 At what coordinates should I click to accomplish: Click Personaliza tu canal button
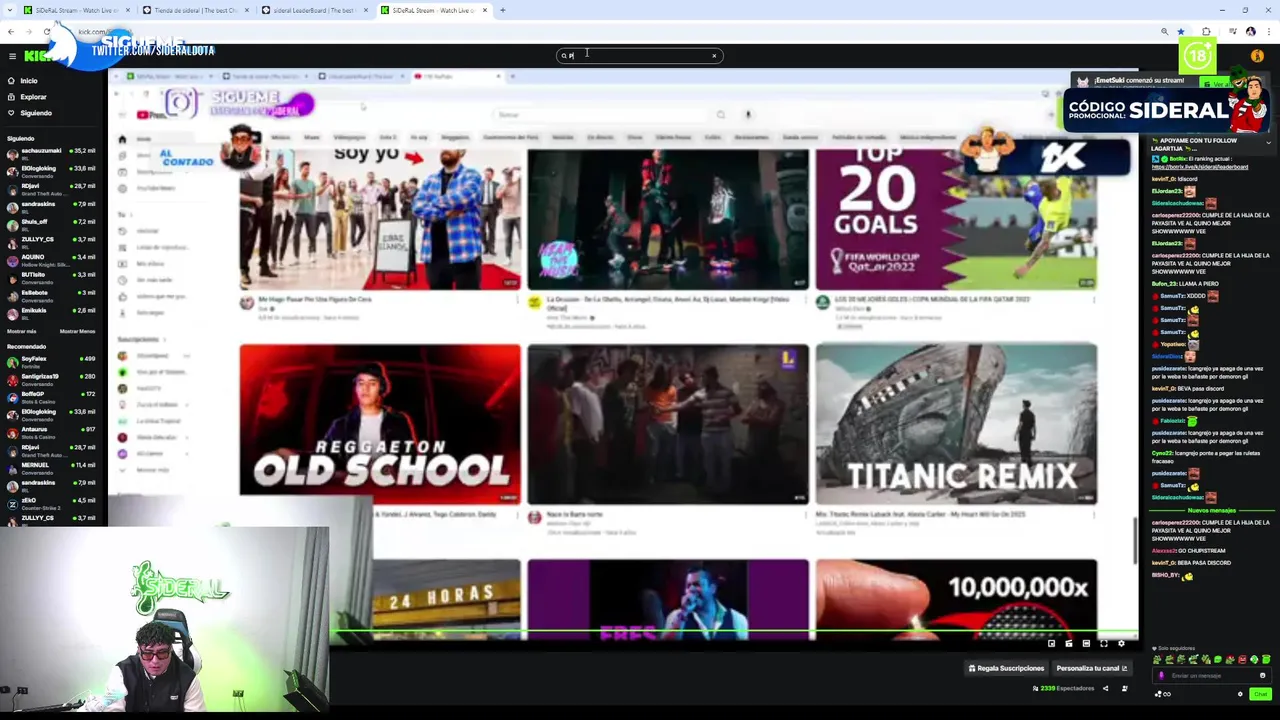(1092, 668)
